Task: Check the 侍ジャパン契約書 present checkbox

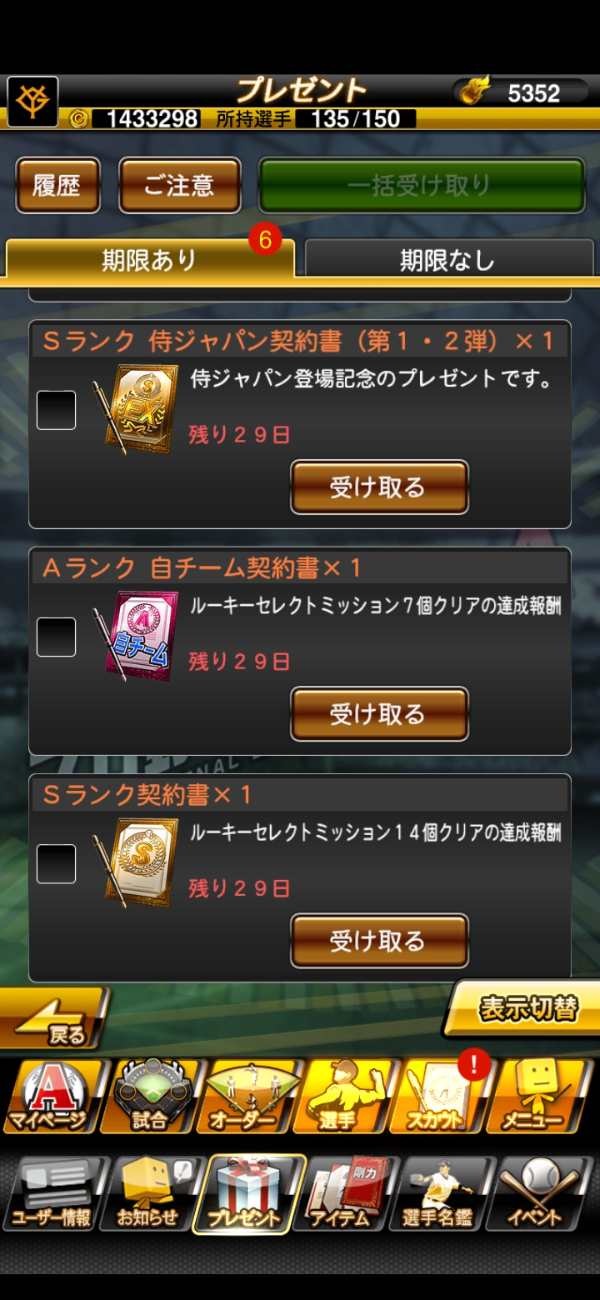Action: [x=56, y=410]
